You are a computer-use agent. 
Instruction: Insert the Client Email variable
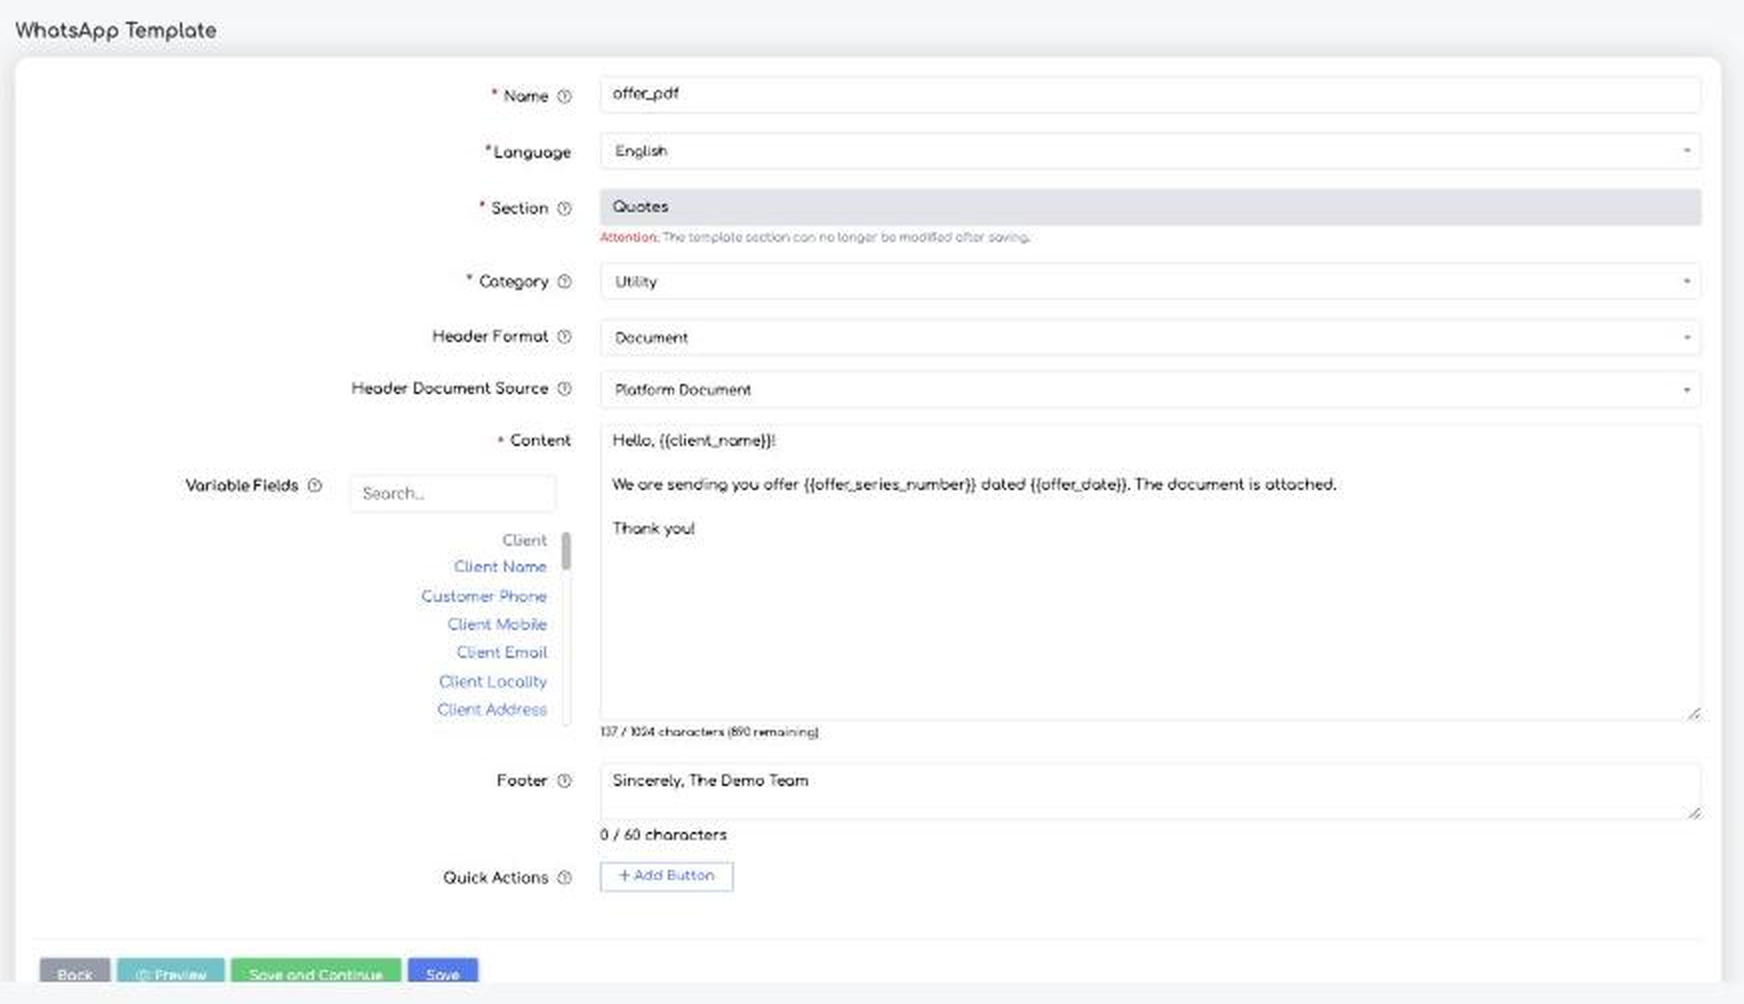502,652
